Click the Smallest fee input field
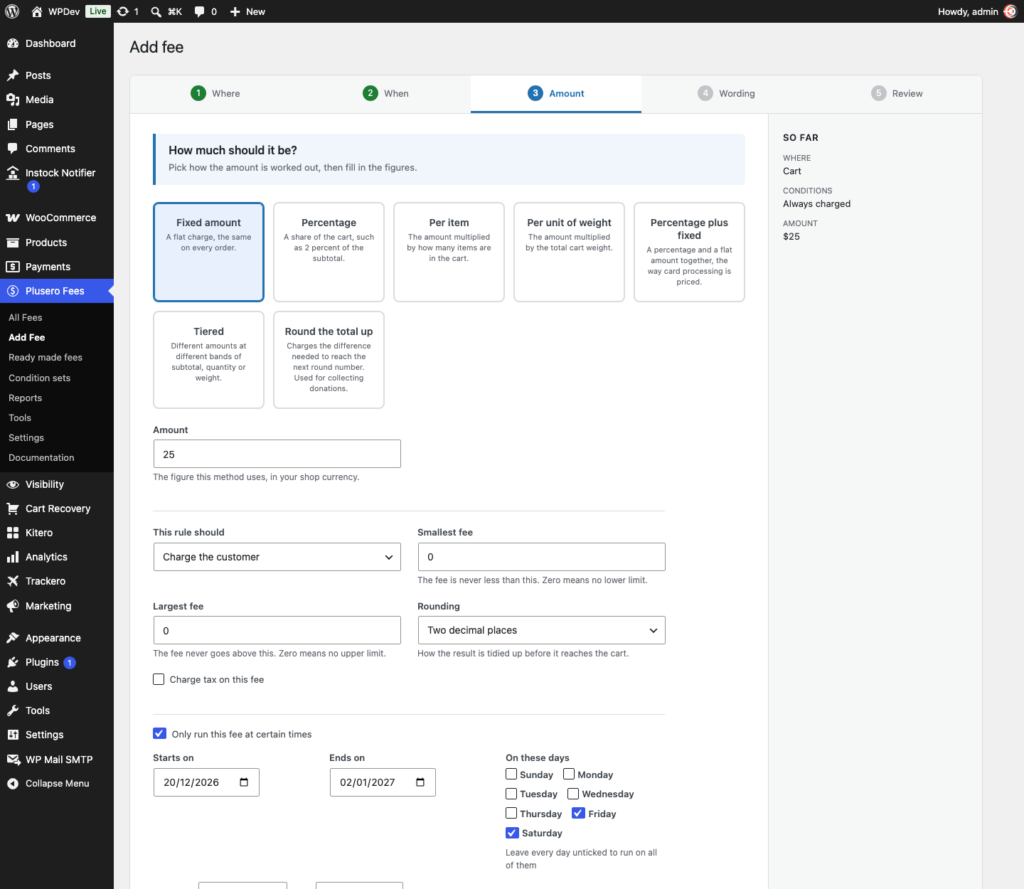Screen dimensions: 1024x889 pyautogui.click(x=541, y=557)
